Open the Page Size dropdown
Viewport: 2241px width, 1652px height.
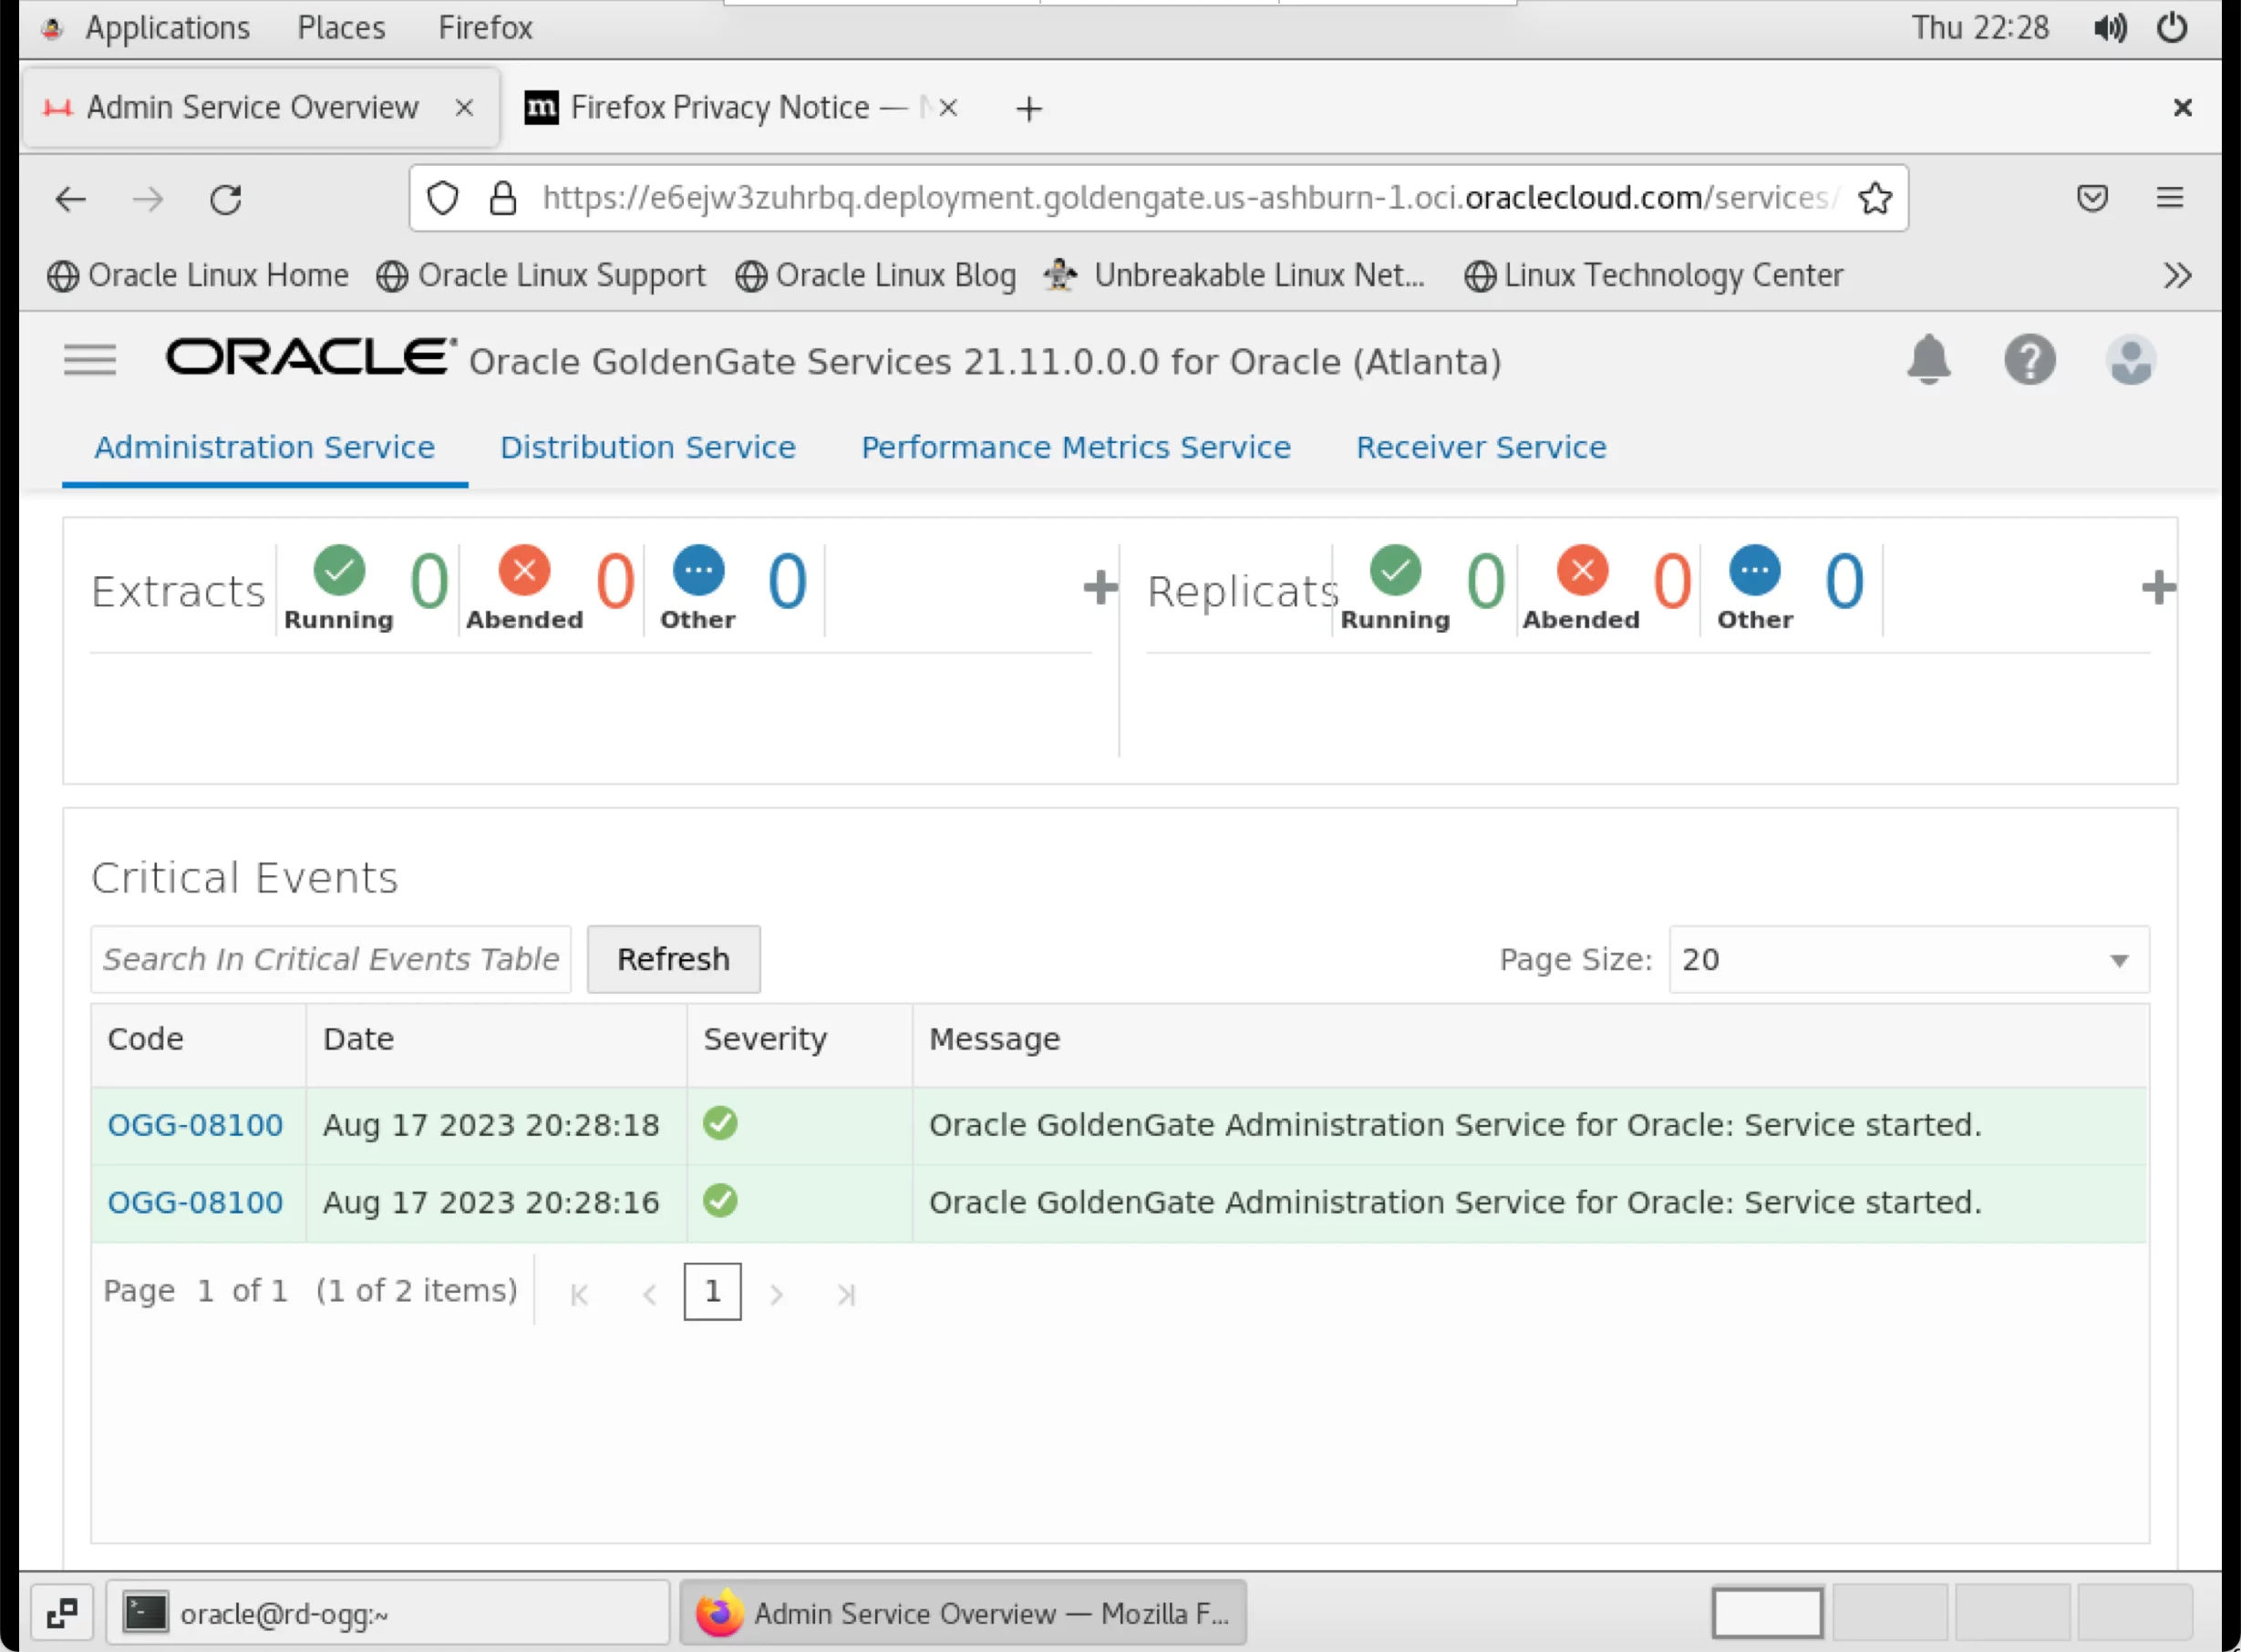tap(1908, 959)
